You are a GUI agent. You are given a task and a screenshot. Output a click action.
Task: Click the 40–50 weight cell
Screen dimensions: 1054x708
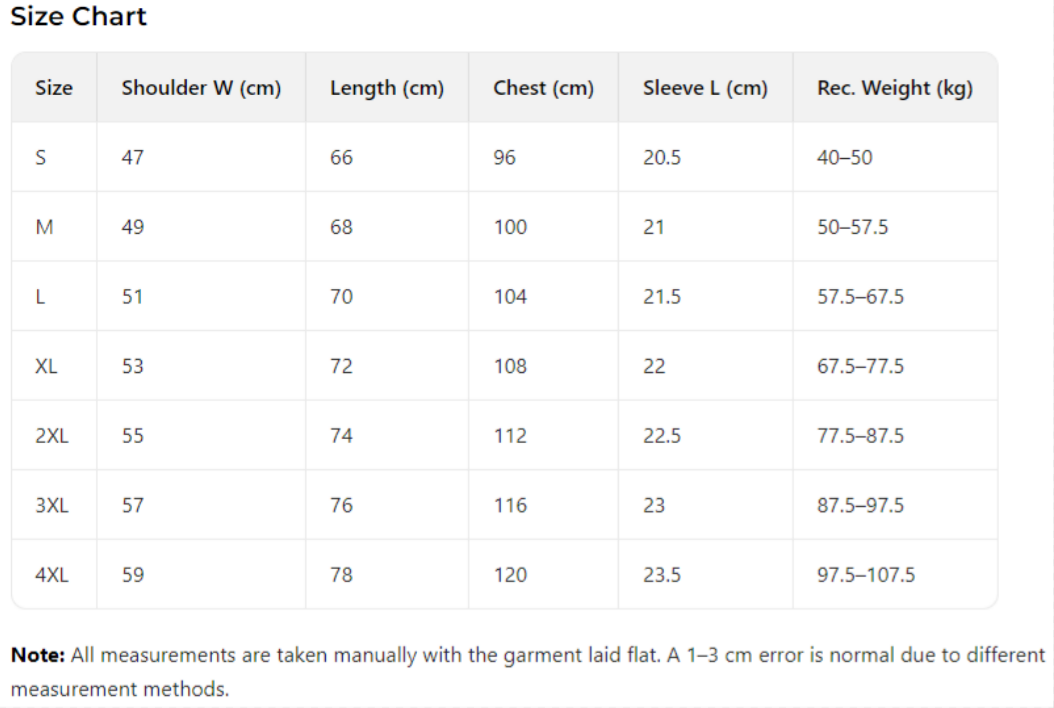(844, 157)
